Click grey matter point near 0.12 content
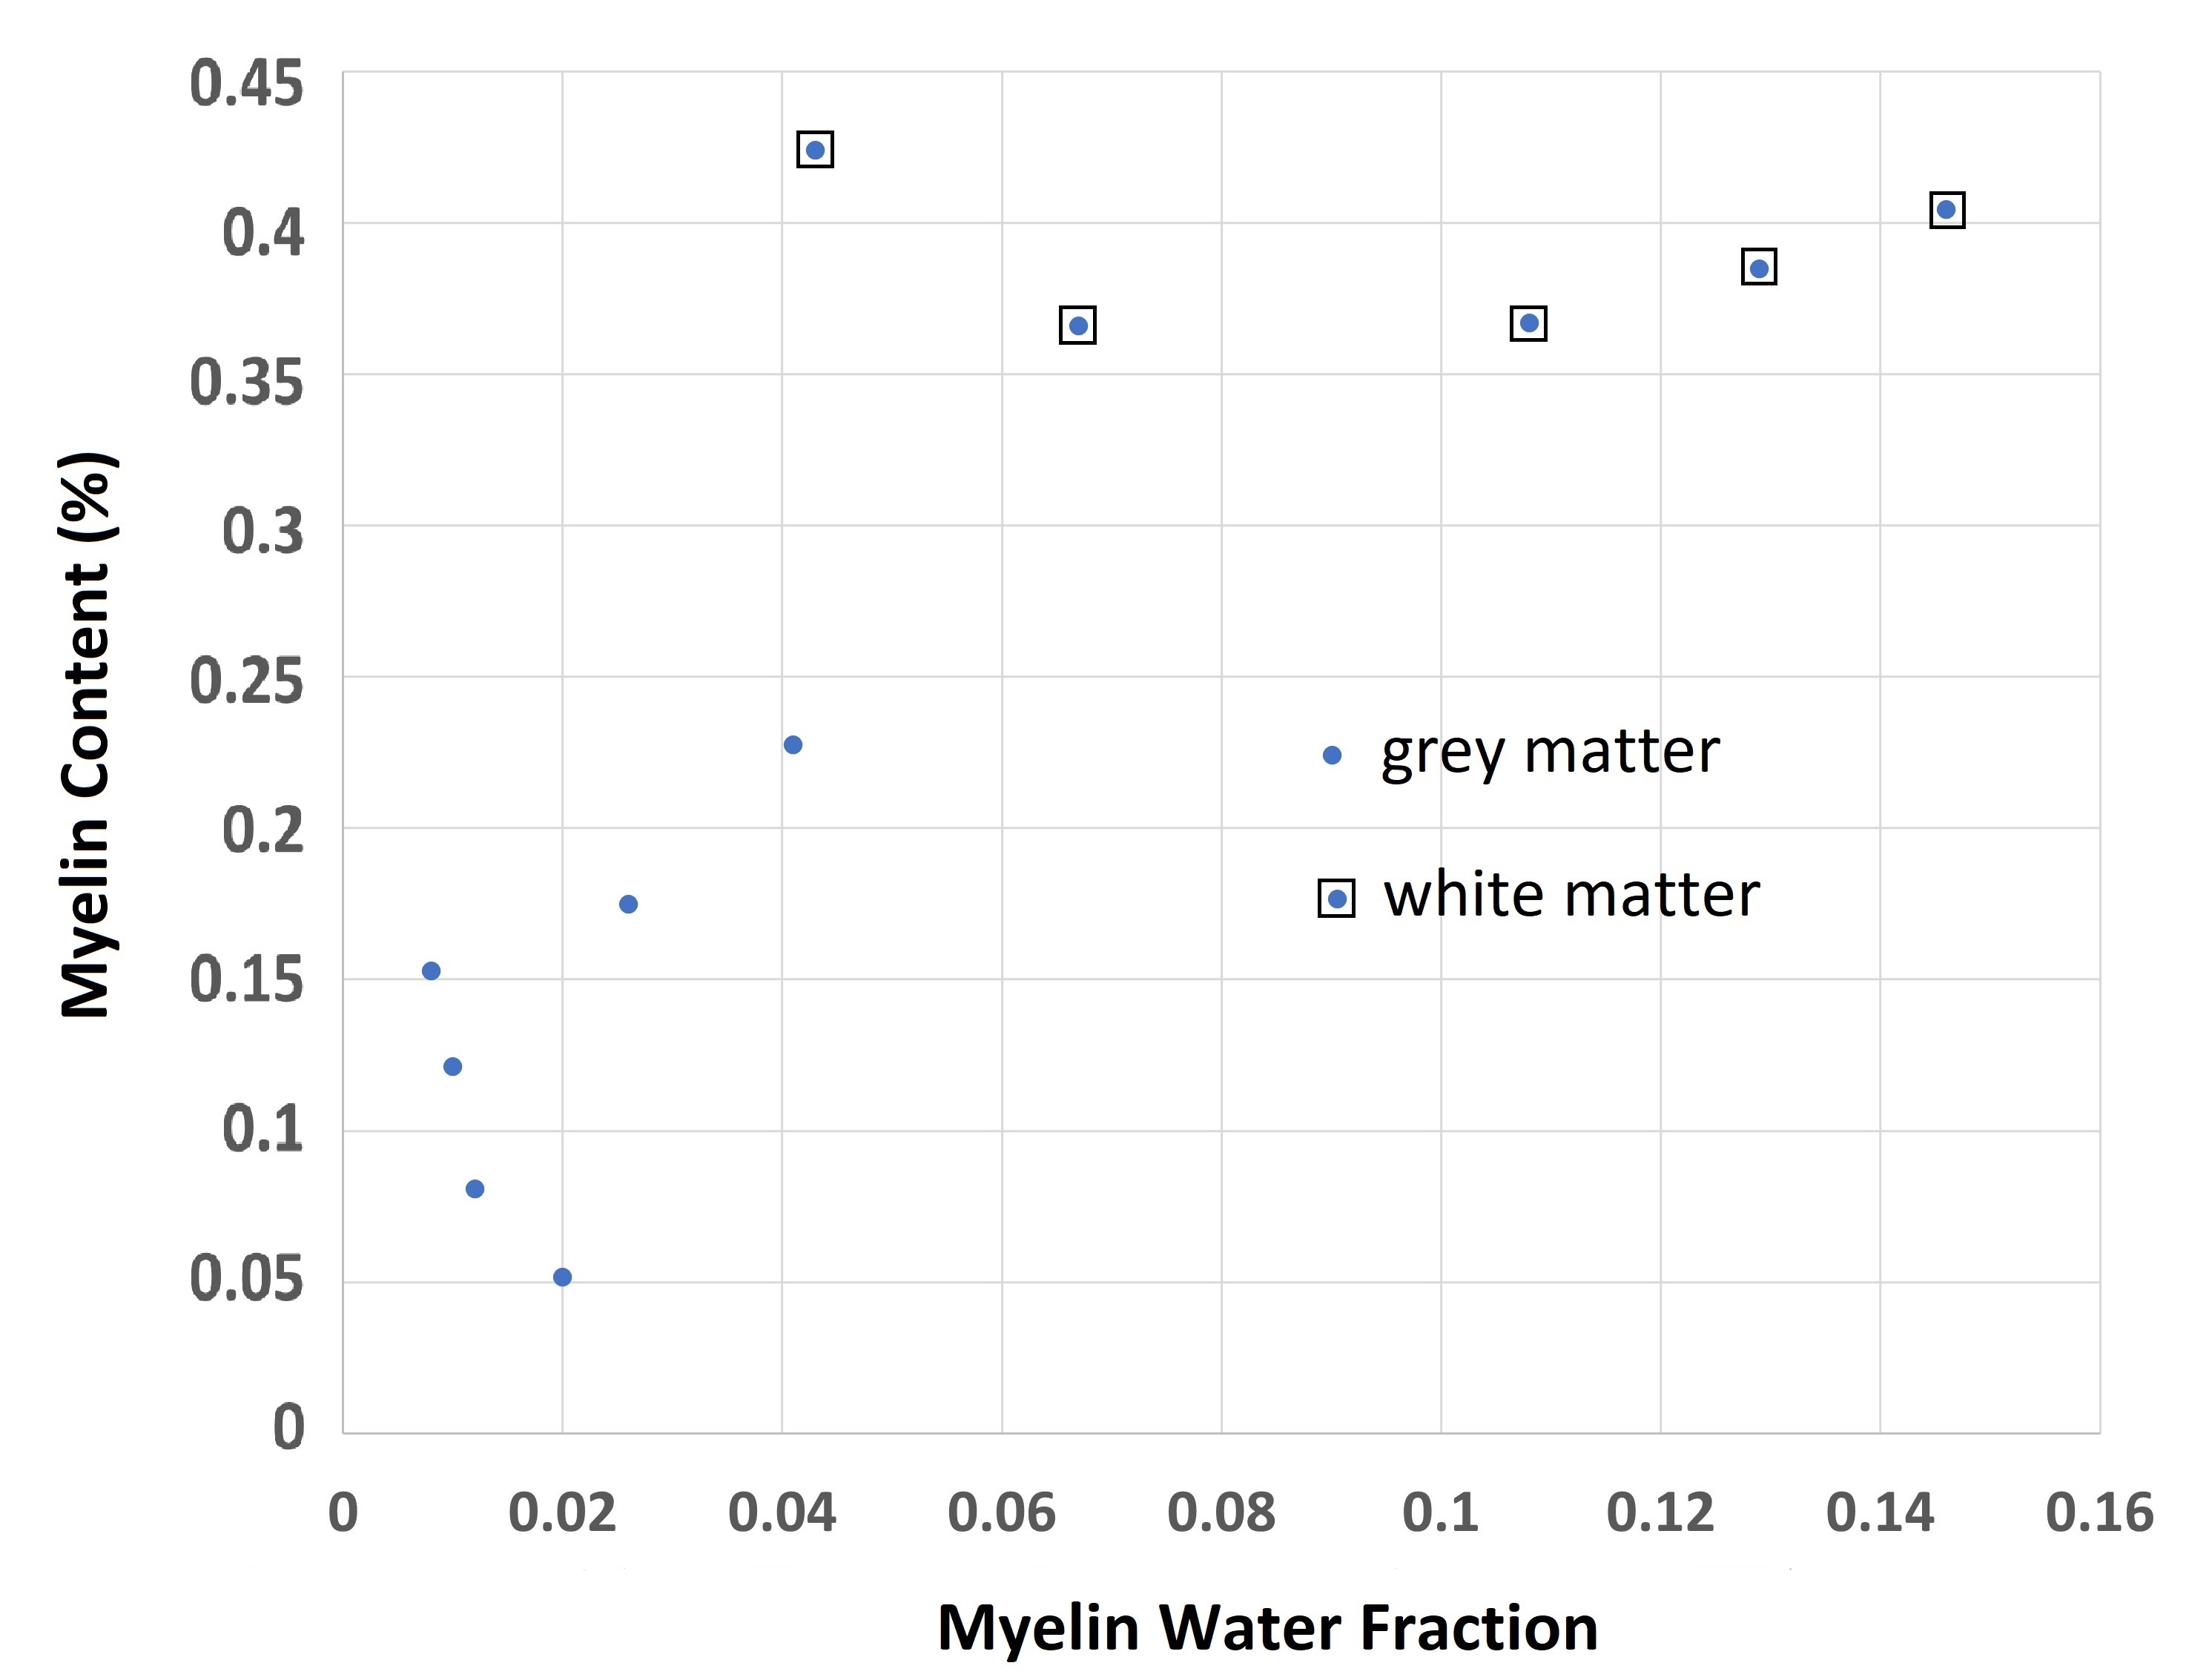The height and width of the screenshot is (1680, 2189). 452,1067
